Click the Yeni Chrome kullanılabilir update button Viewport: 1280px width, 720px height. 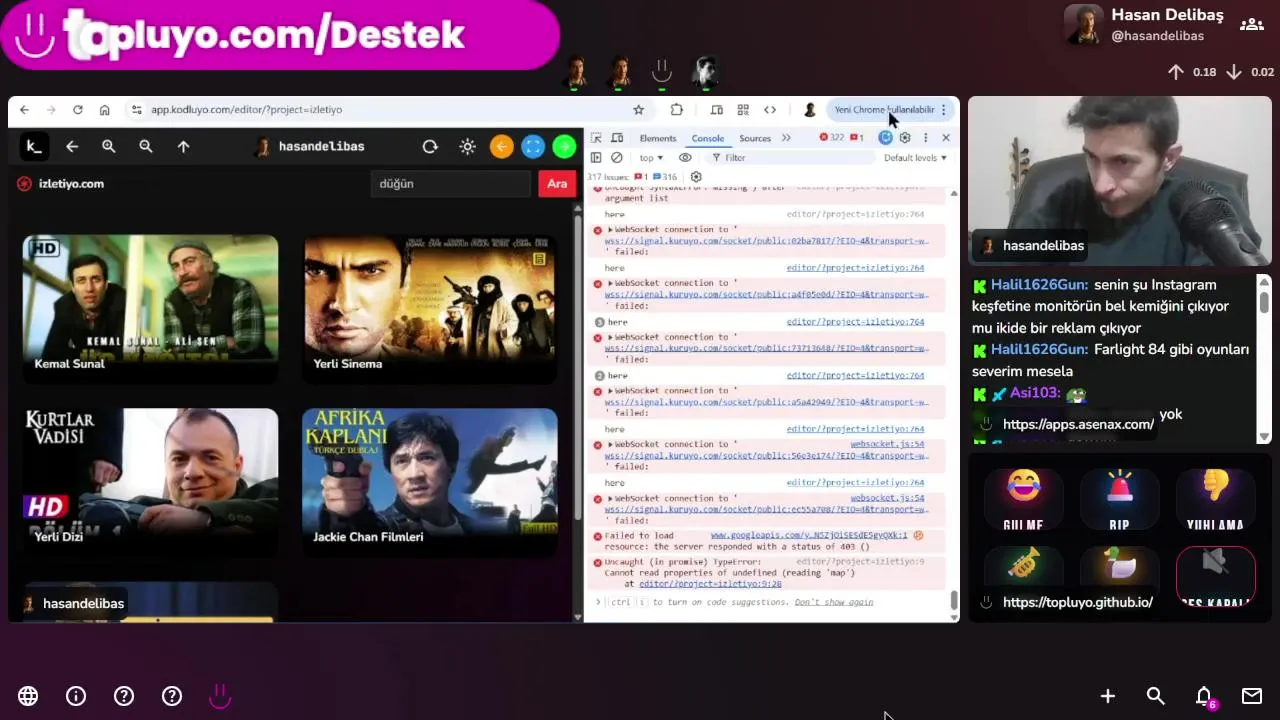point(884,110)
